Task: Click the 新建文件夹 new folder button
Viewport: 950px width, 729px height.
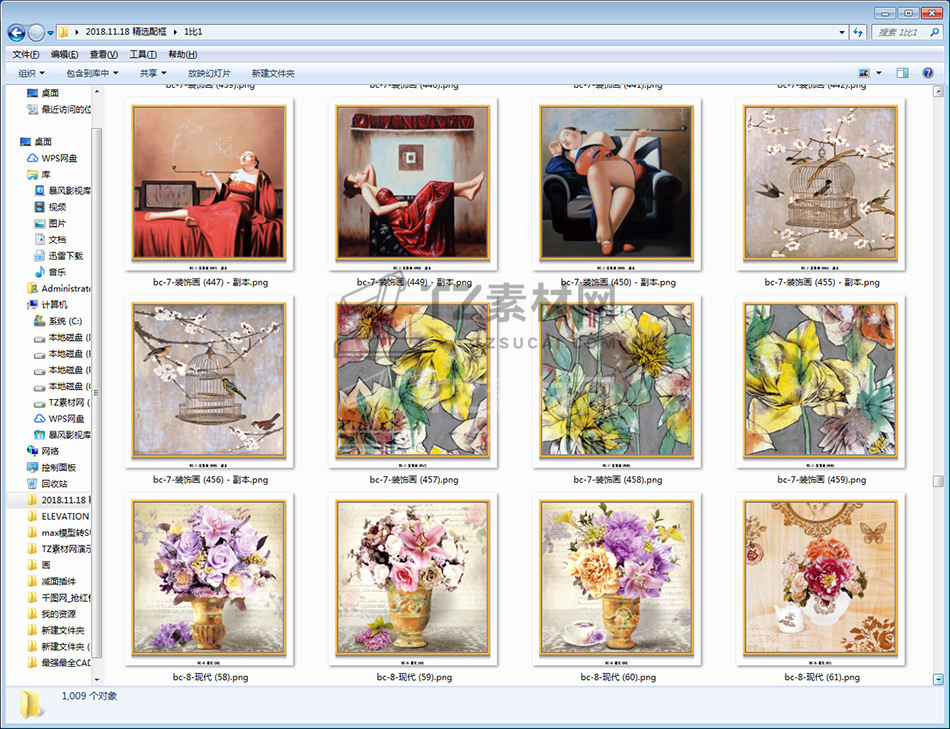Action: click(273, 73)
